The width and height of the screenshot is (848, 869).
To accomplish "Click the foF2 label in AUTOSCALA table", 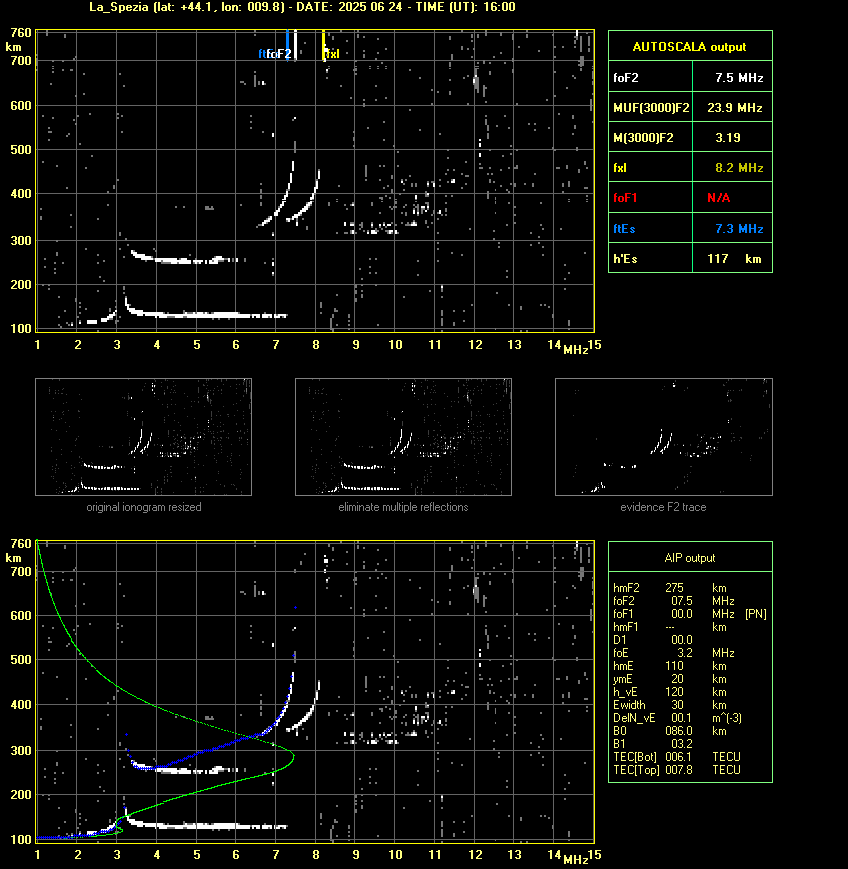I will pos(626,78).
